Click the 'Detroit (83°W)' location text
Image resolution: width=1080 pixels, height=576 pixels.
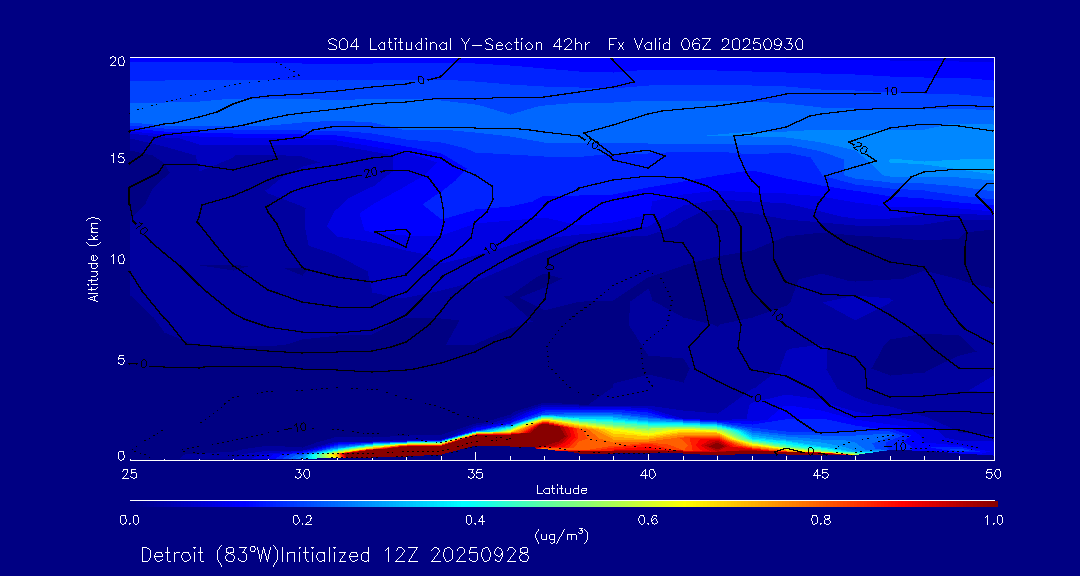[x=209, y=555]
